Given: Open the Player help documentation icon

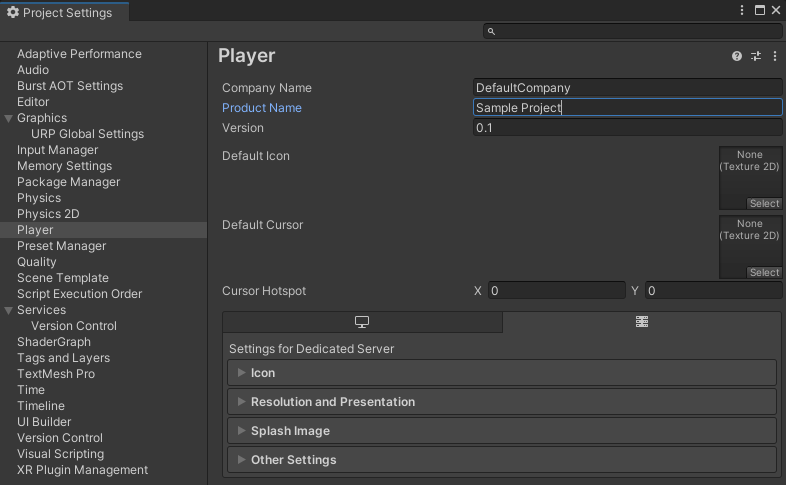Looking at the screenshot, I should [737, 56].
